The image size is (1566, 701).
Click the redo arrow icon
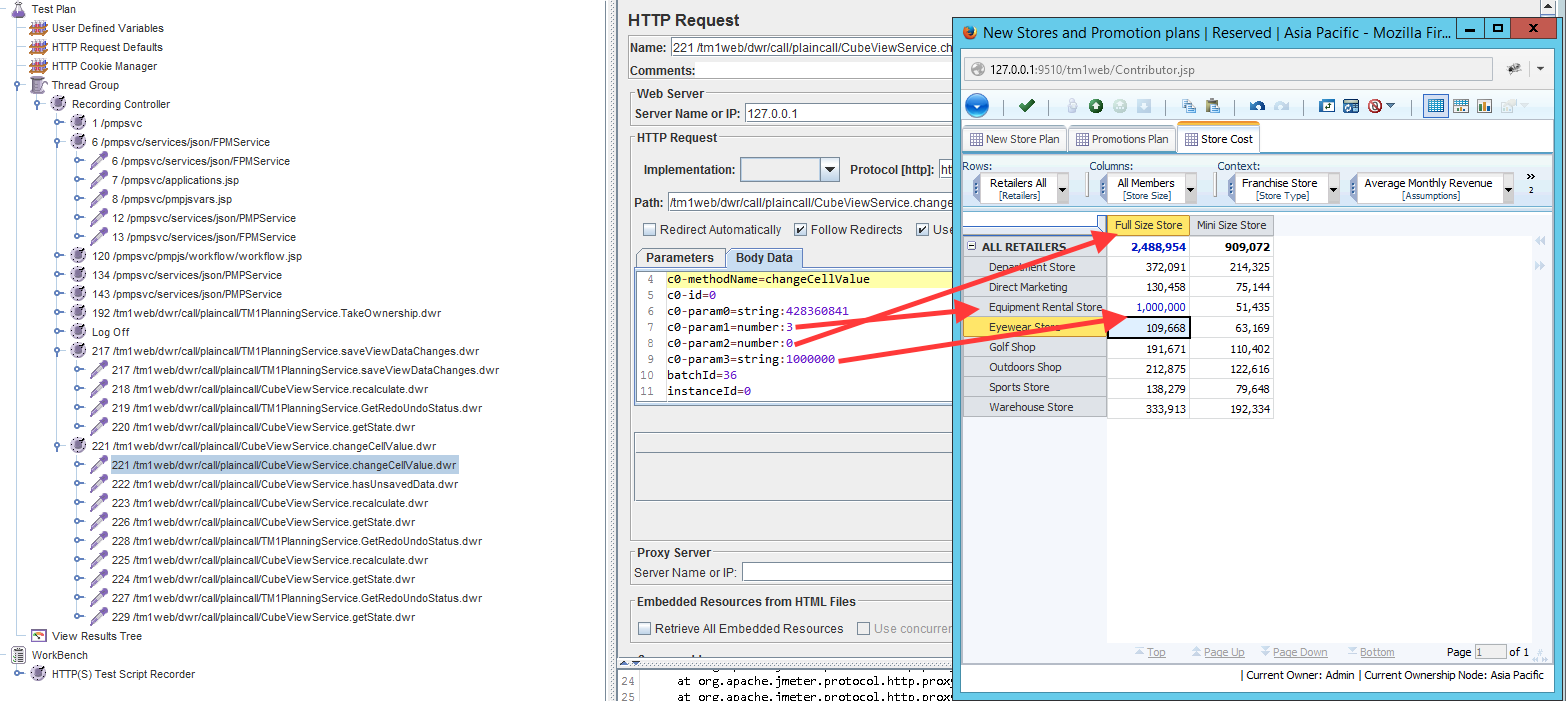[1282, 106]
